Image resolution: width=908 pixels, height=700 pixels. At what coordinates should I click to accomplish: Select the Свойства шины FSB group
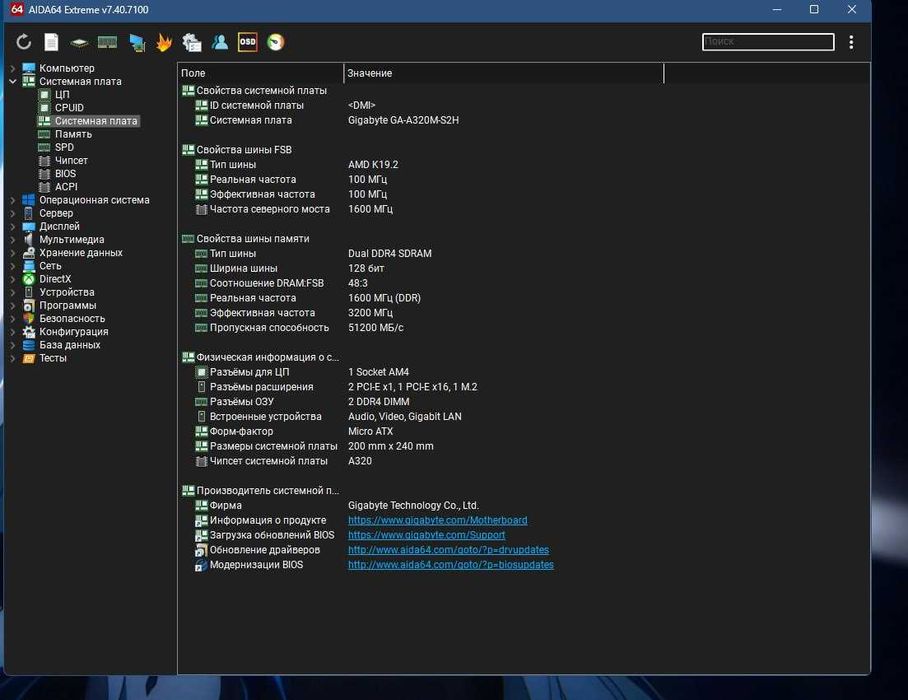pyautogui.click(x=244, y=150)
